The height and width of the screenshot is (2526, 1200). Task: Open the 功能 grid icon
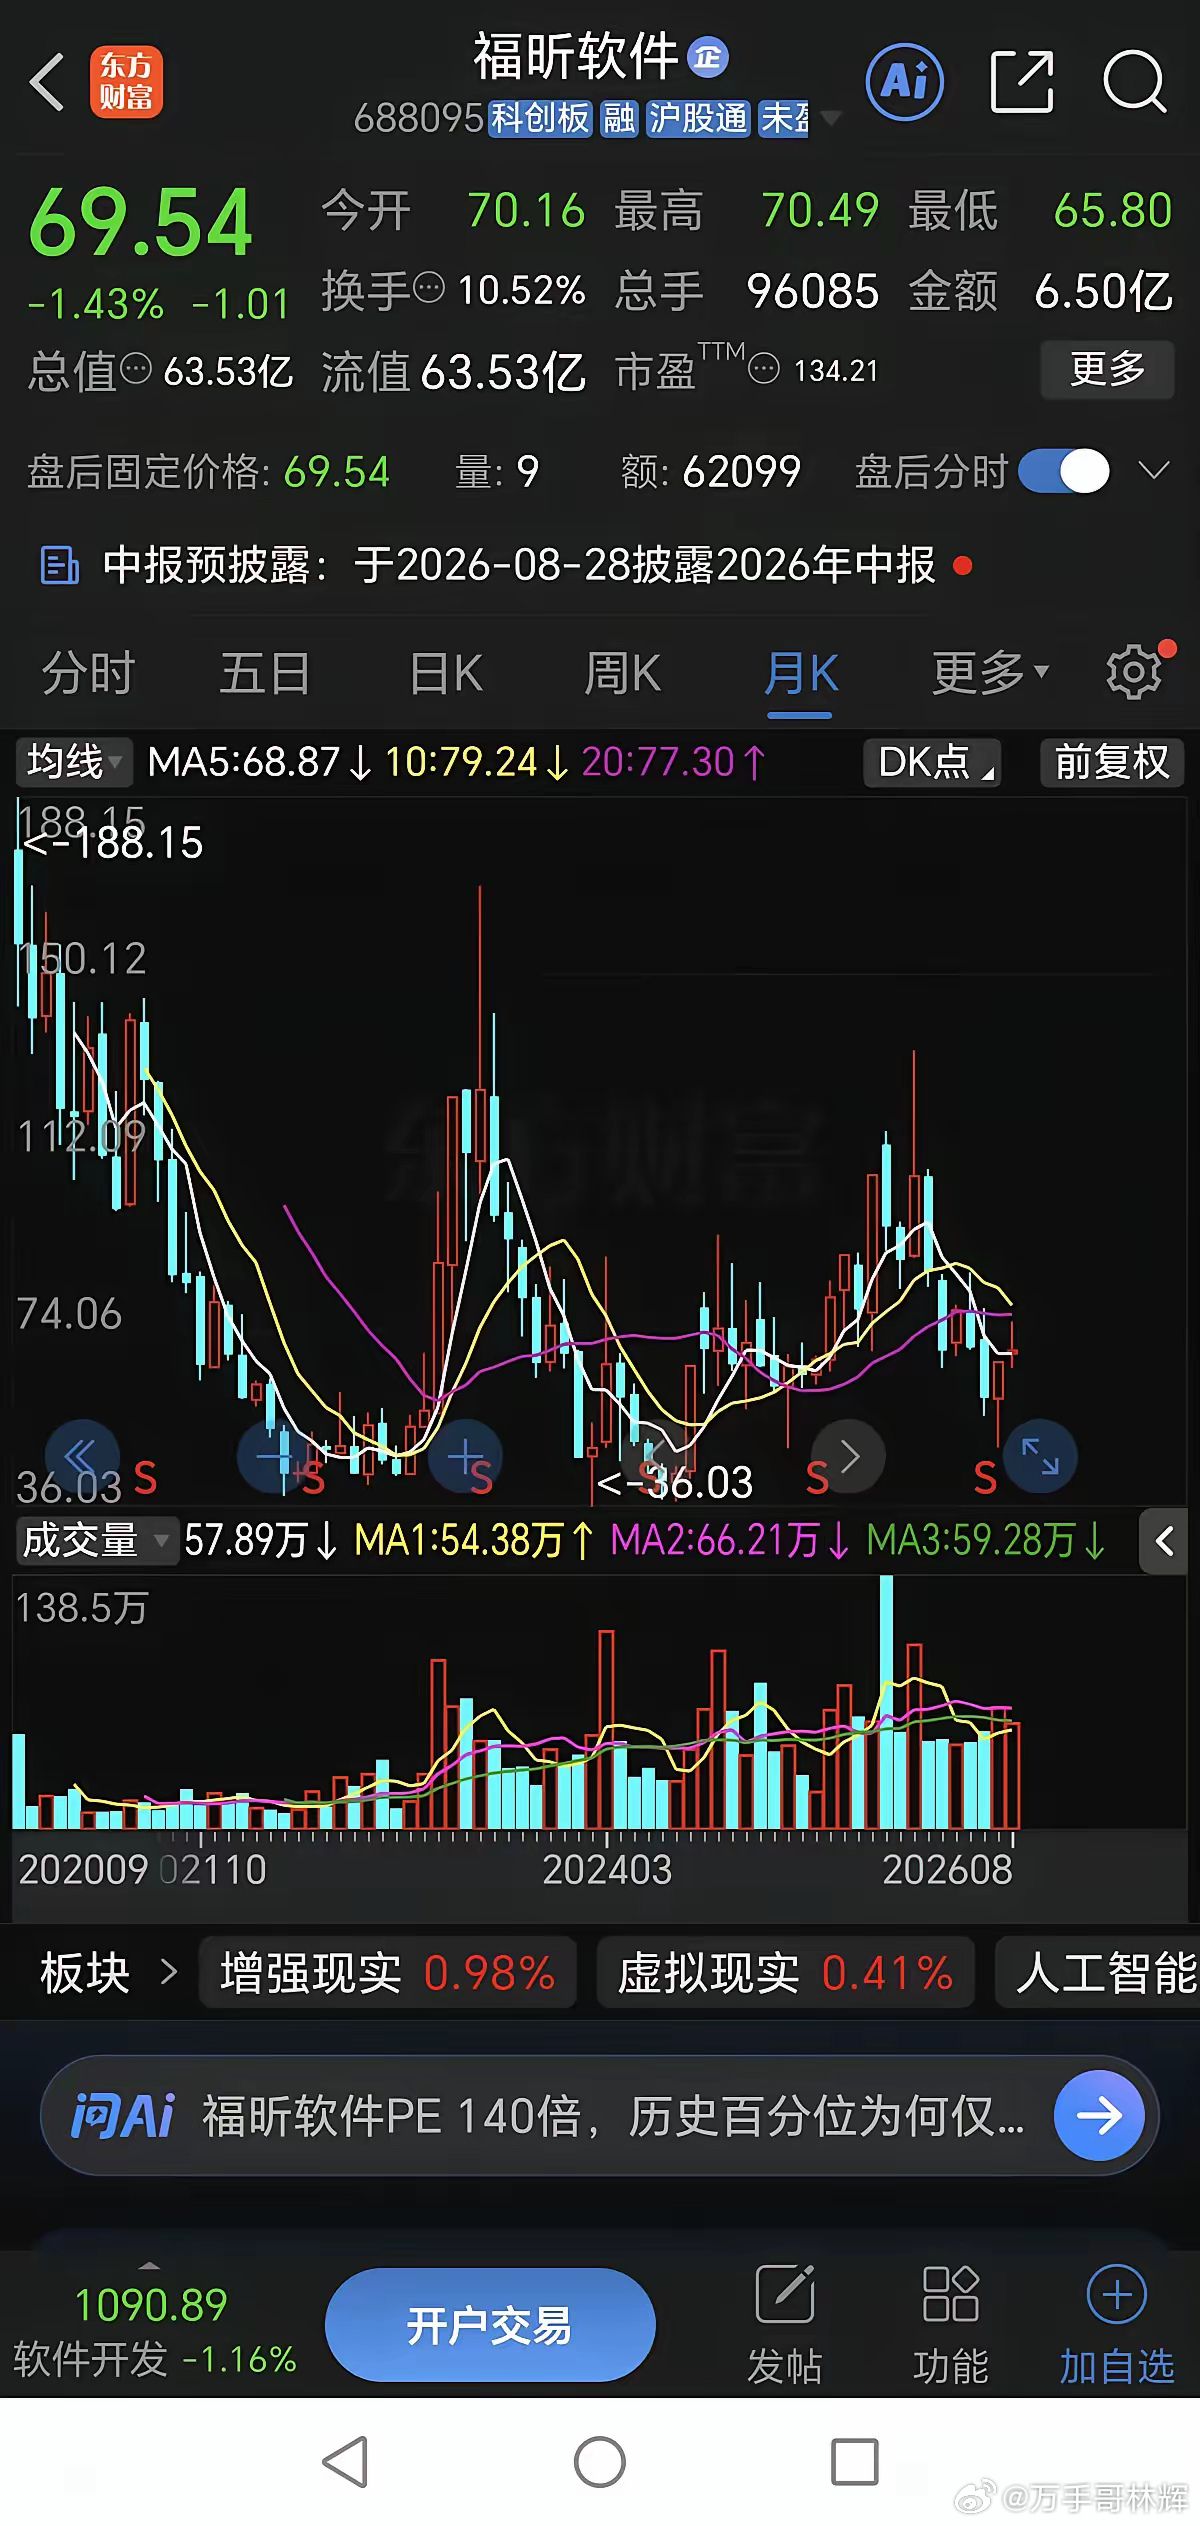[950, 2294]
